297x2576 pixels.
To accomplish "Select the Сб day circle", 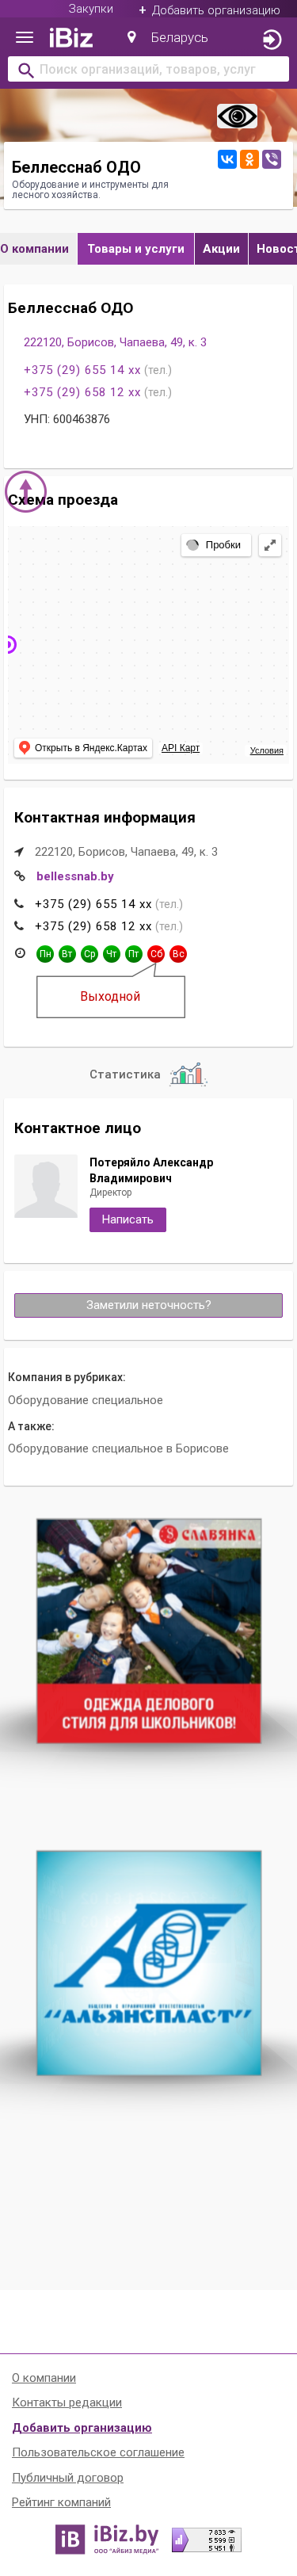I will click(x=156, y=954).
